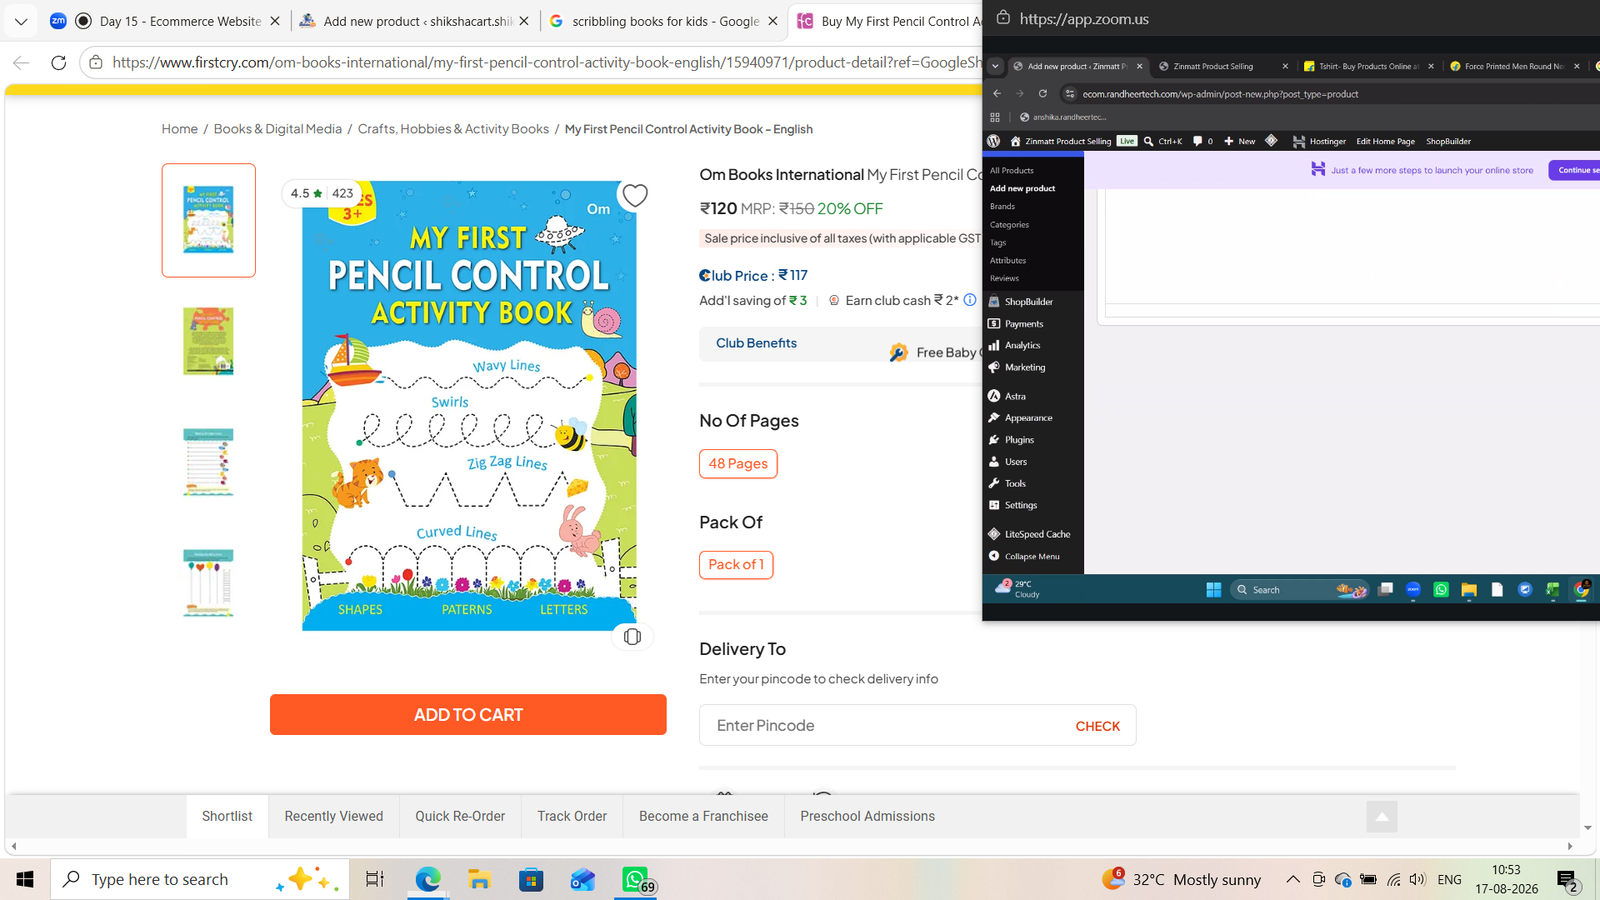Screen dimensions: 1600x900
Task: Add the pencil control book to cart
Action: (x=468, y=715)
